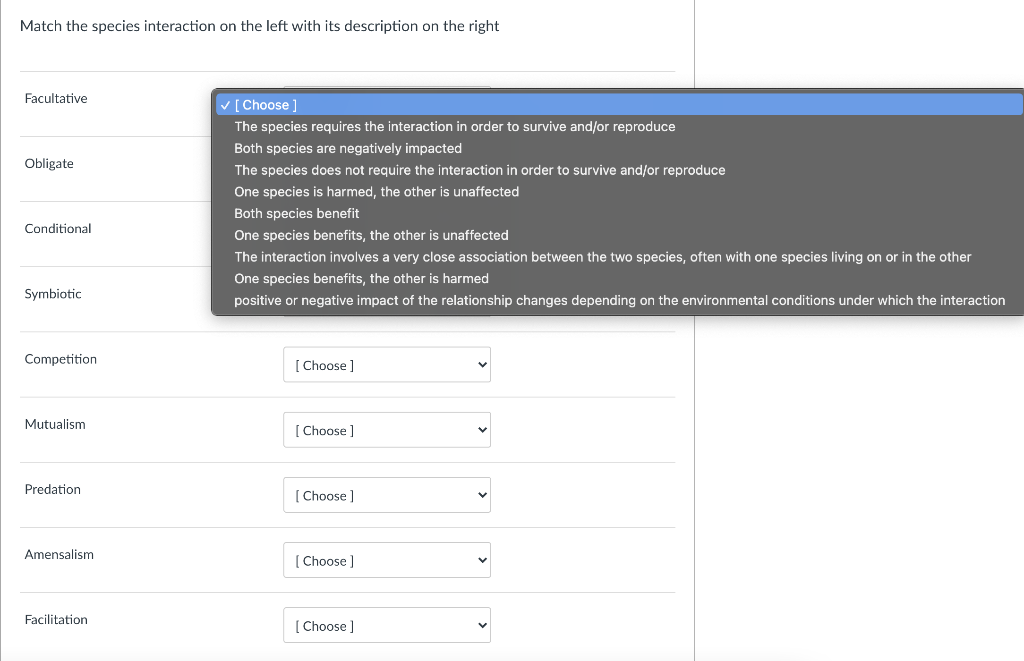Open the Mutualism answer dropdown

click(x=387, y=429)
